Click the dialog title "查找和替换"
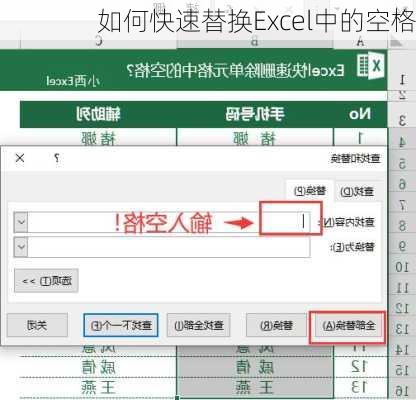Viewport: 416px width, 400px height. coord(356,159)
